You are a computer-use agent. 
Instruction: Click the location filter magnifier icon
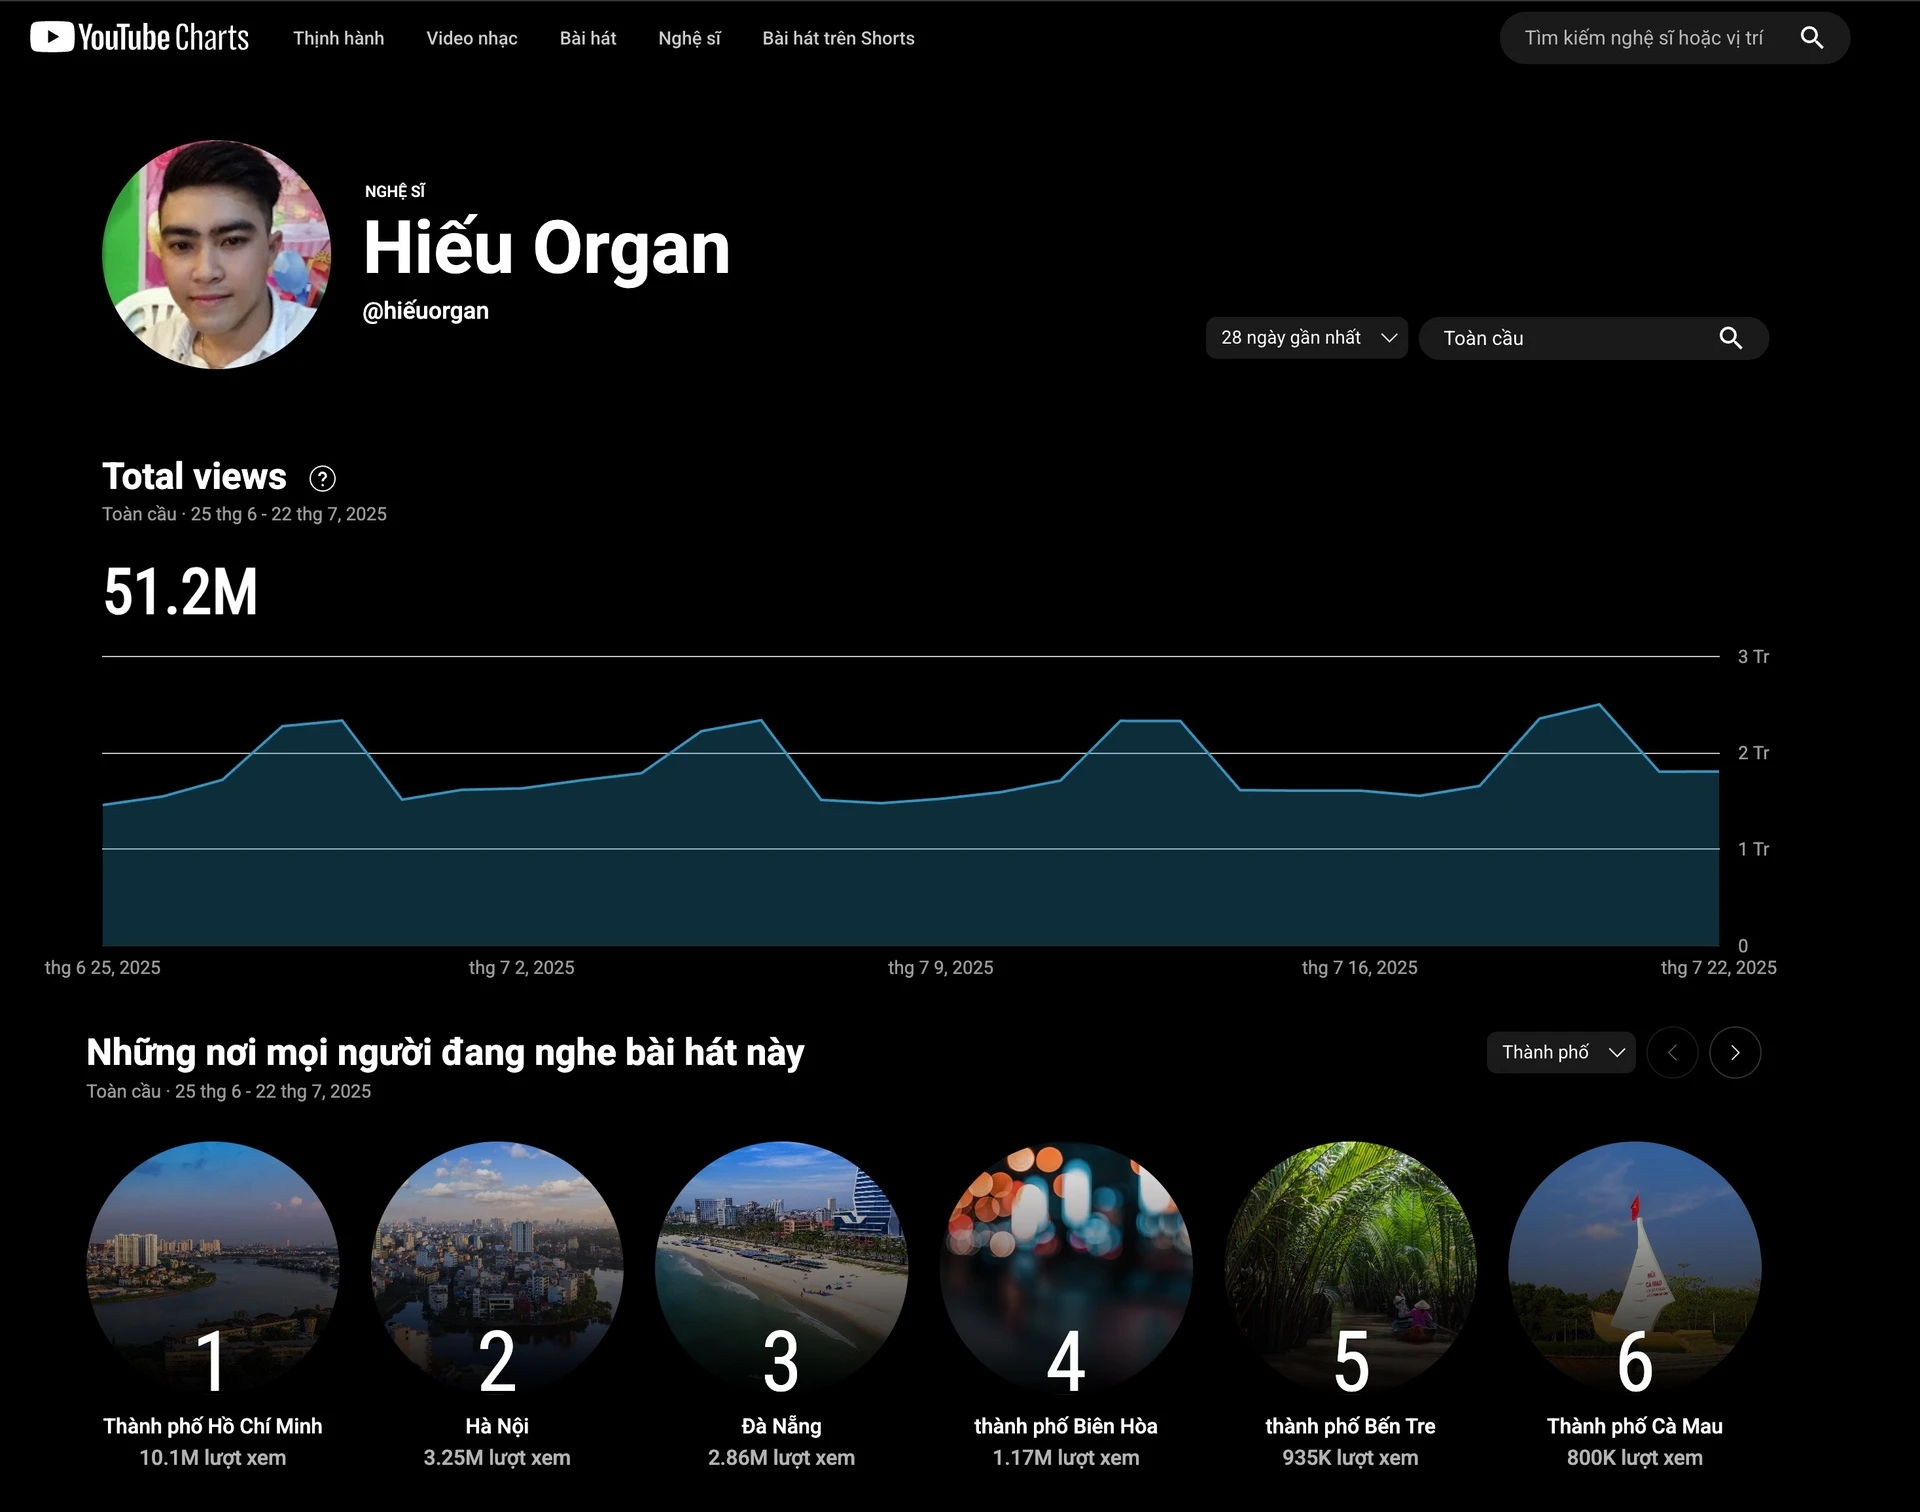1730,338
